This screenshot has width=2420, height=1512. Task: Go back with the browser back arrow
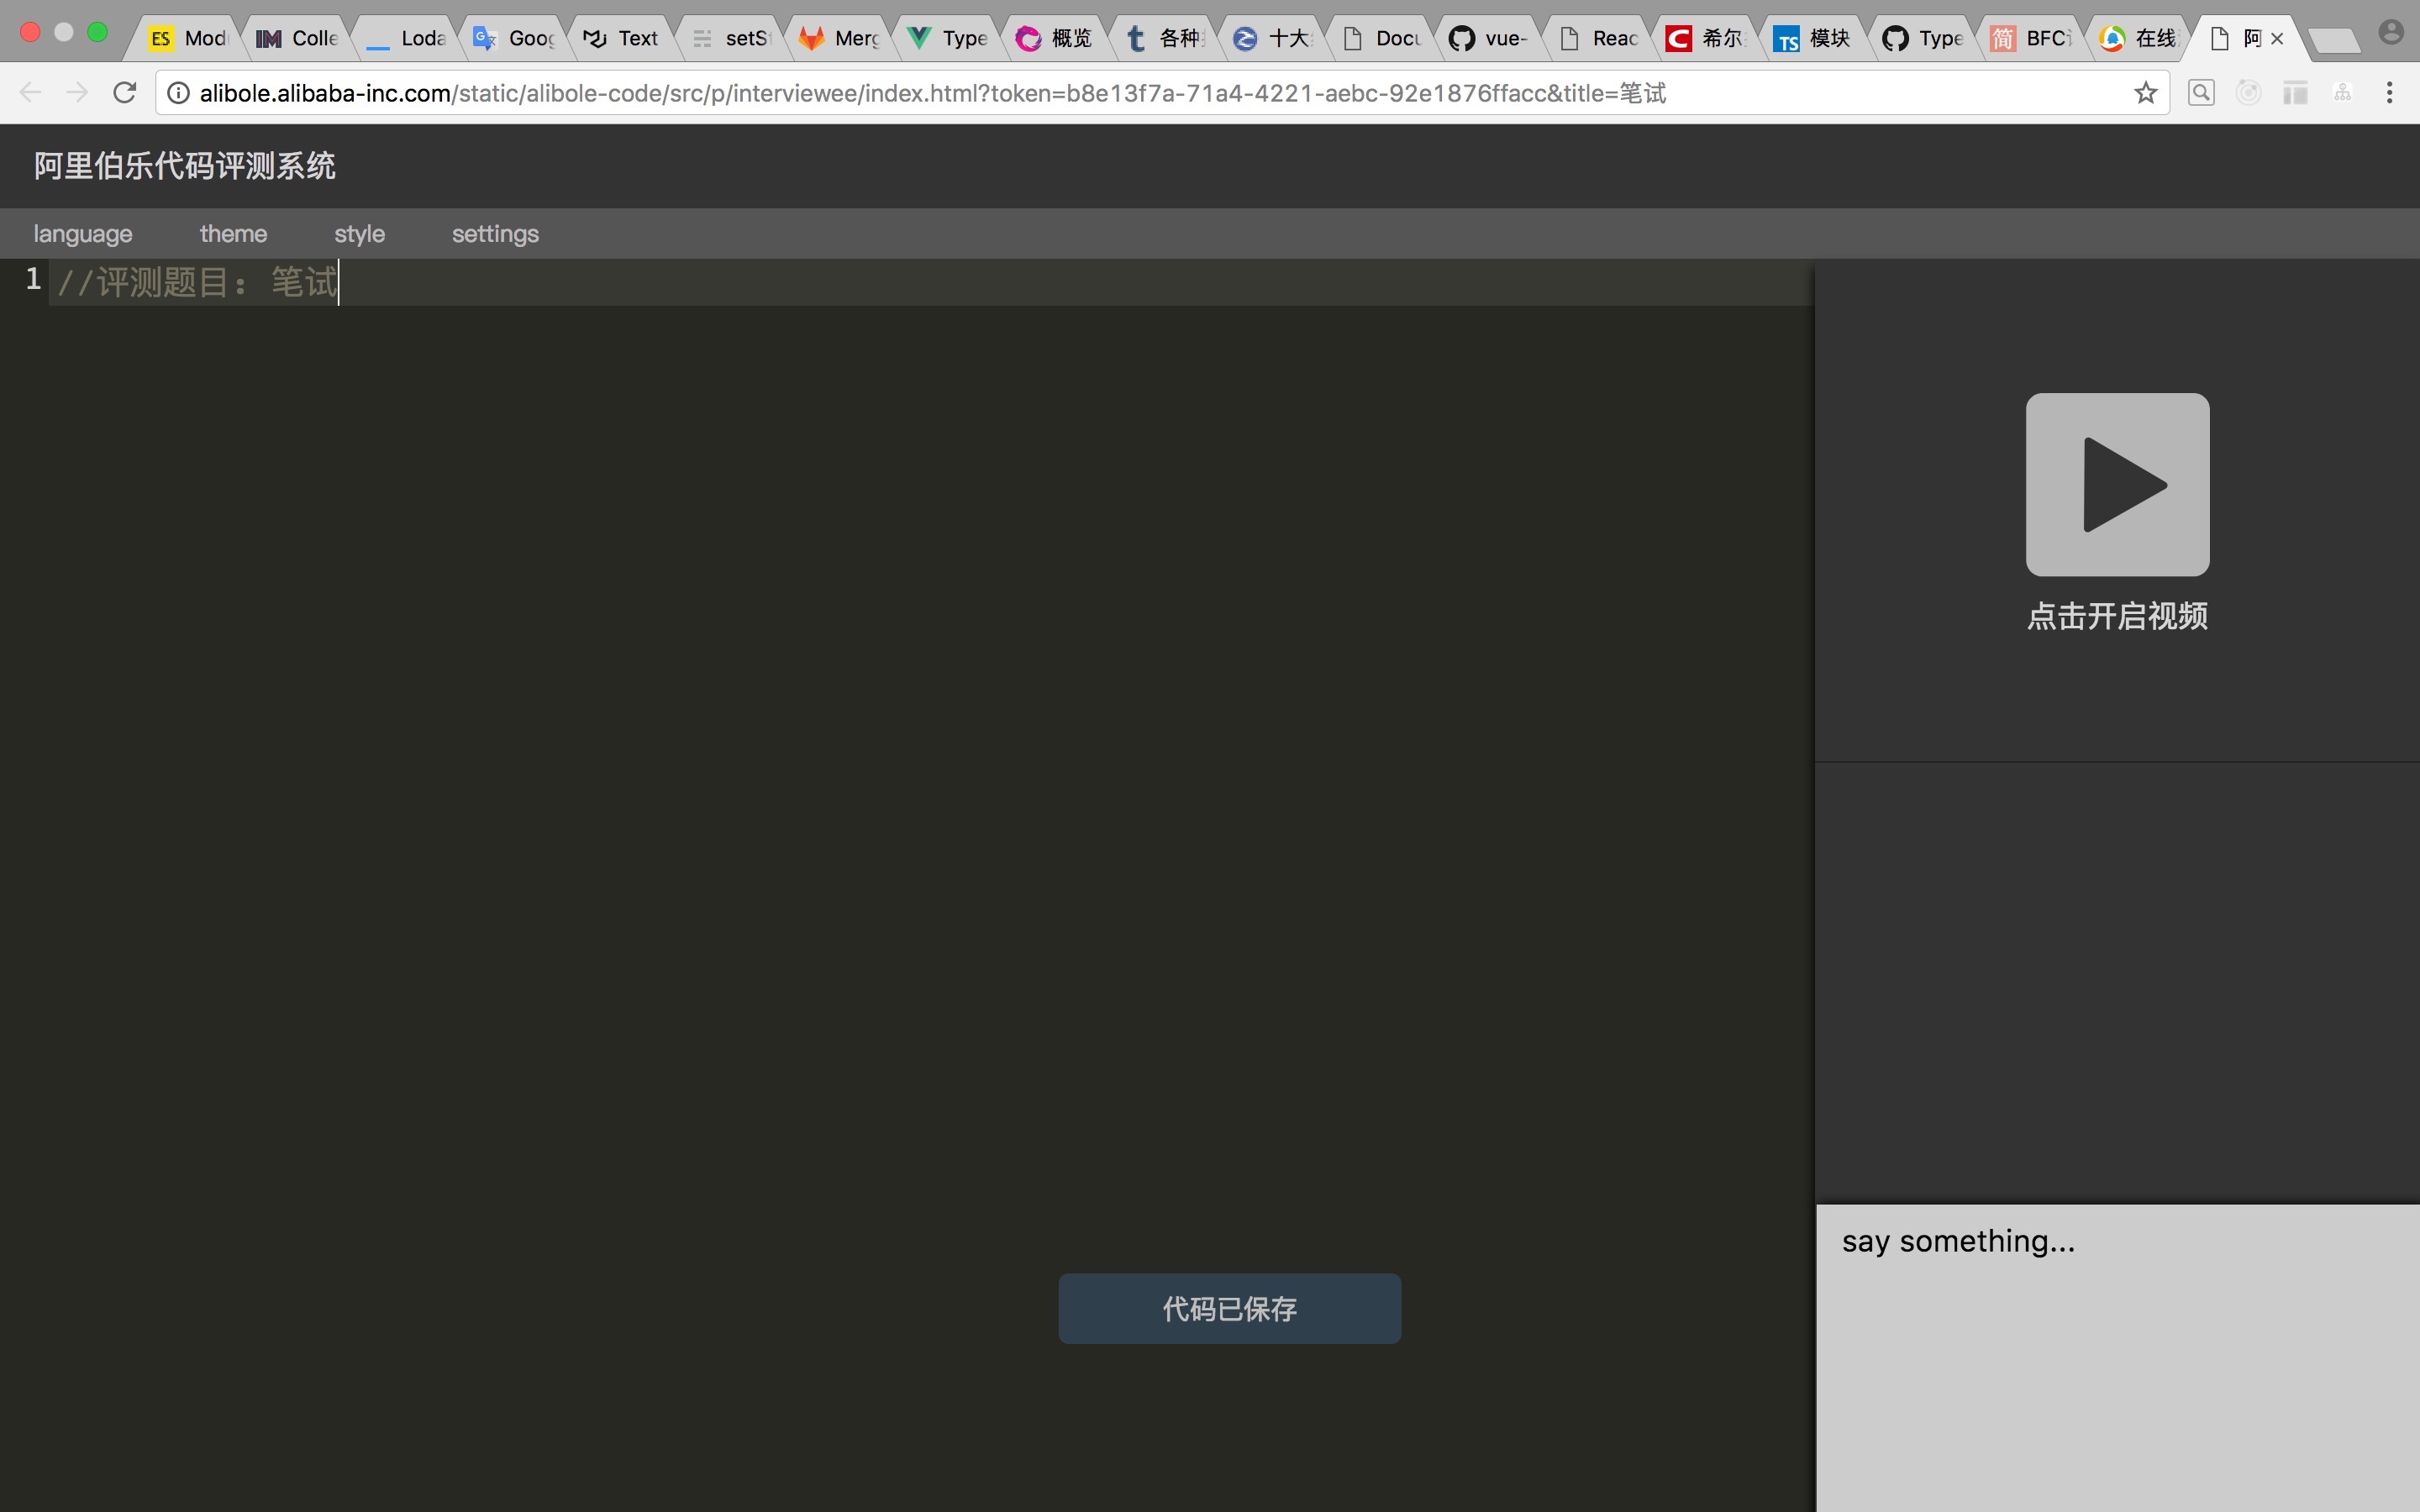pyautogui.click(x=30, y=93)
